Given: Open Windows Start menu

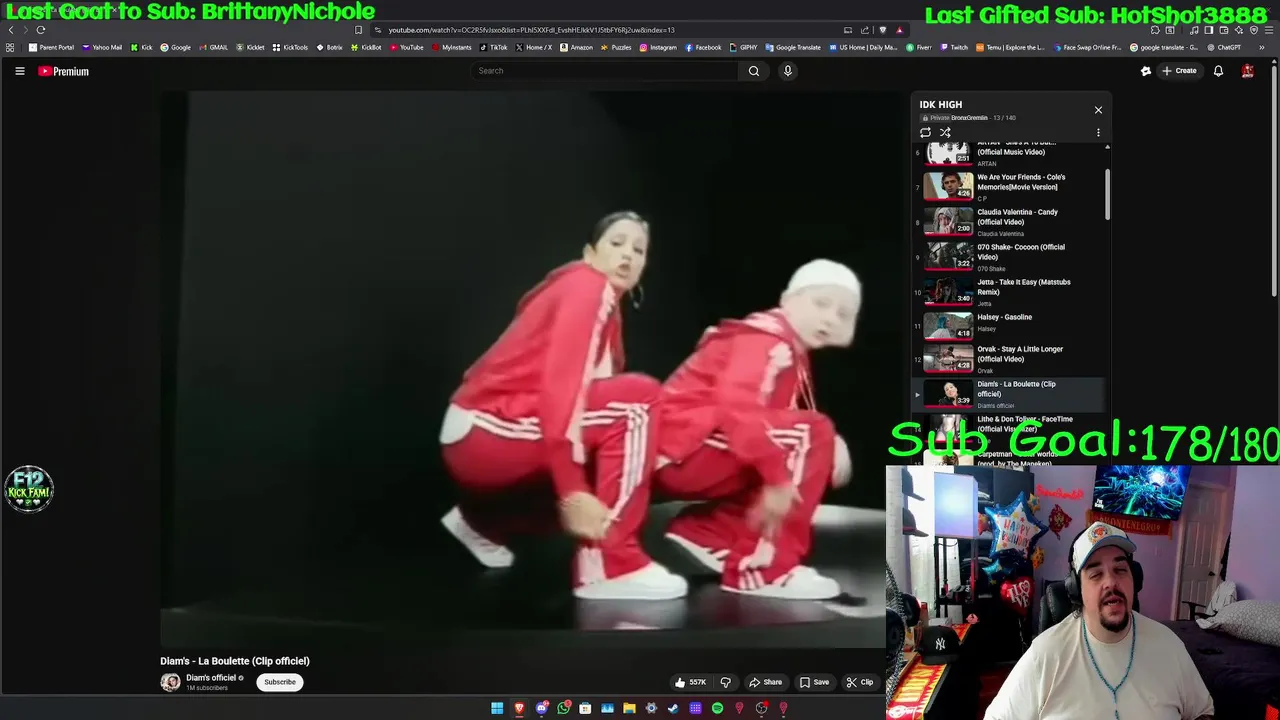Looking at the screenshot, I should click(x=497, y=708).
